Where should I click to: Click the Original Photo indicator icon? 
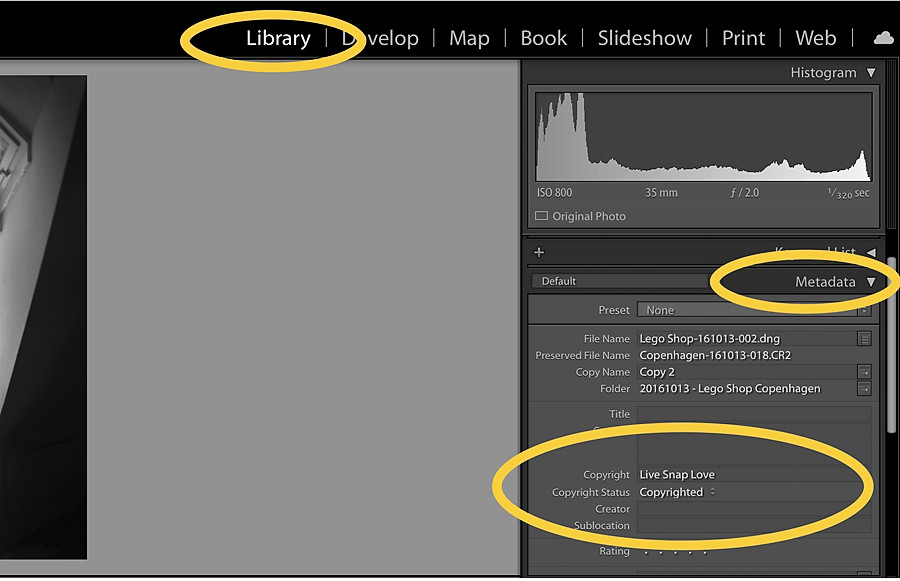pos(542,216)
